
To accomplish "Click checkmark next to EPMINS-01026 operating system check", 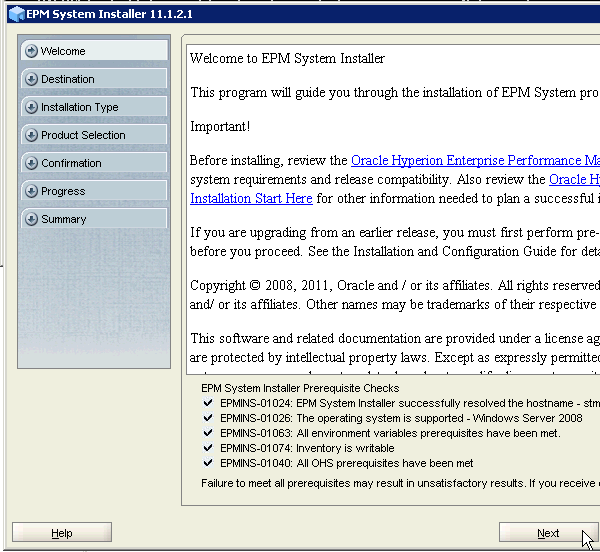I will click(x=208, y=418).
